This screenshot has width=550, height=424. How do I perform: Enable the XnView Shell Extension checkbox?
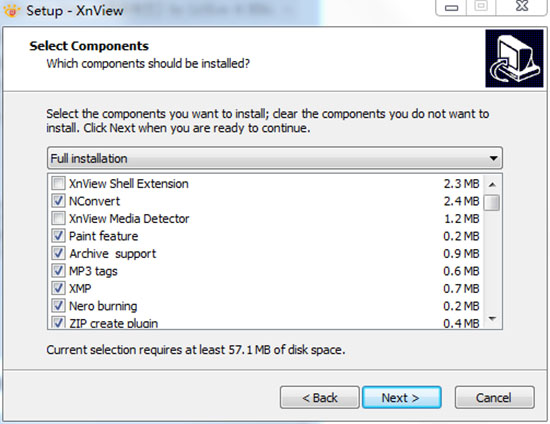[x=58, y=183]
